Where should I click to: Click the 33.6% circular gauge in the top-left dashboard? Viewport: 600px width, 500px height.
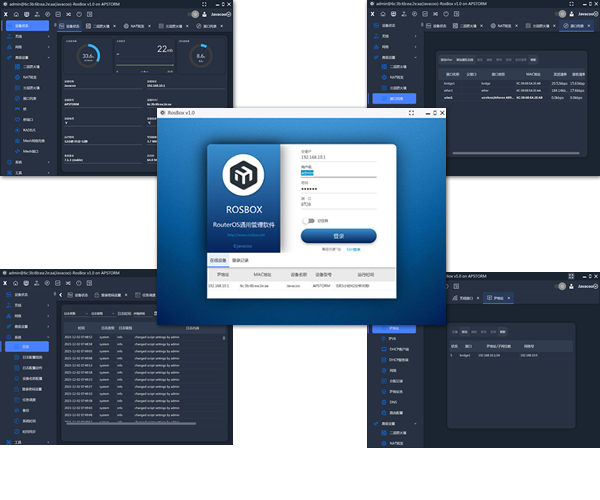pyautogui.click(x=88, y=56)
